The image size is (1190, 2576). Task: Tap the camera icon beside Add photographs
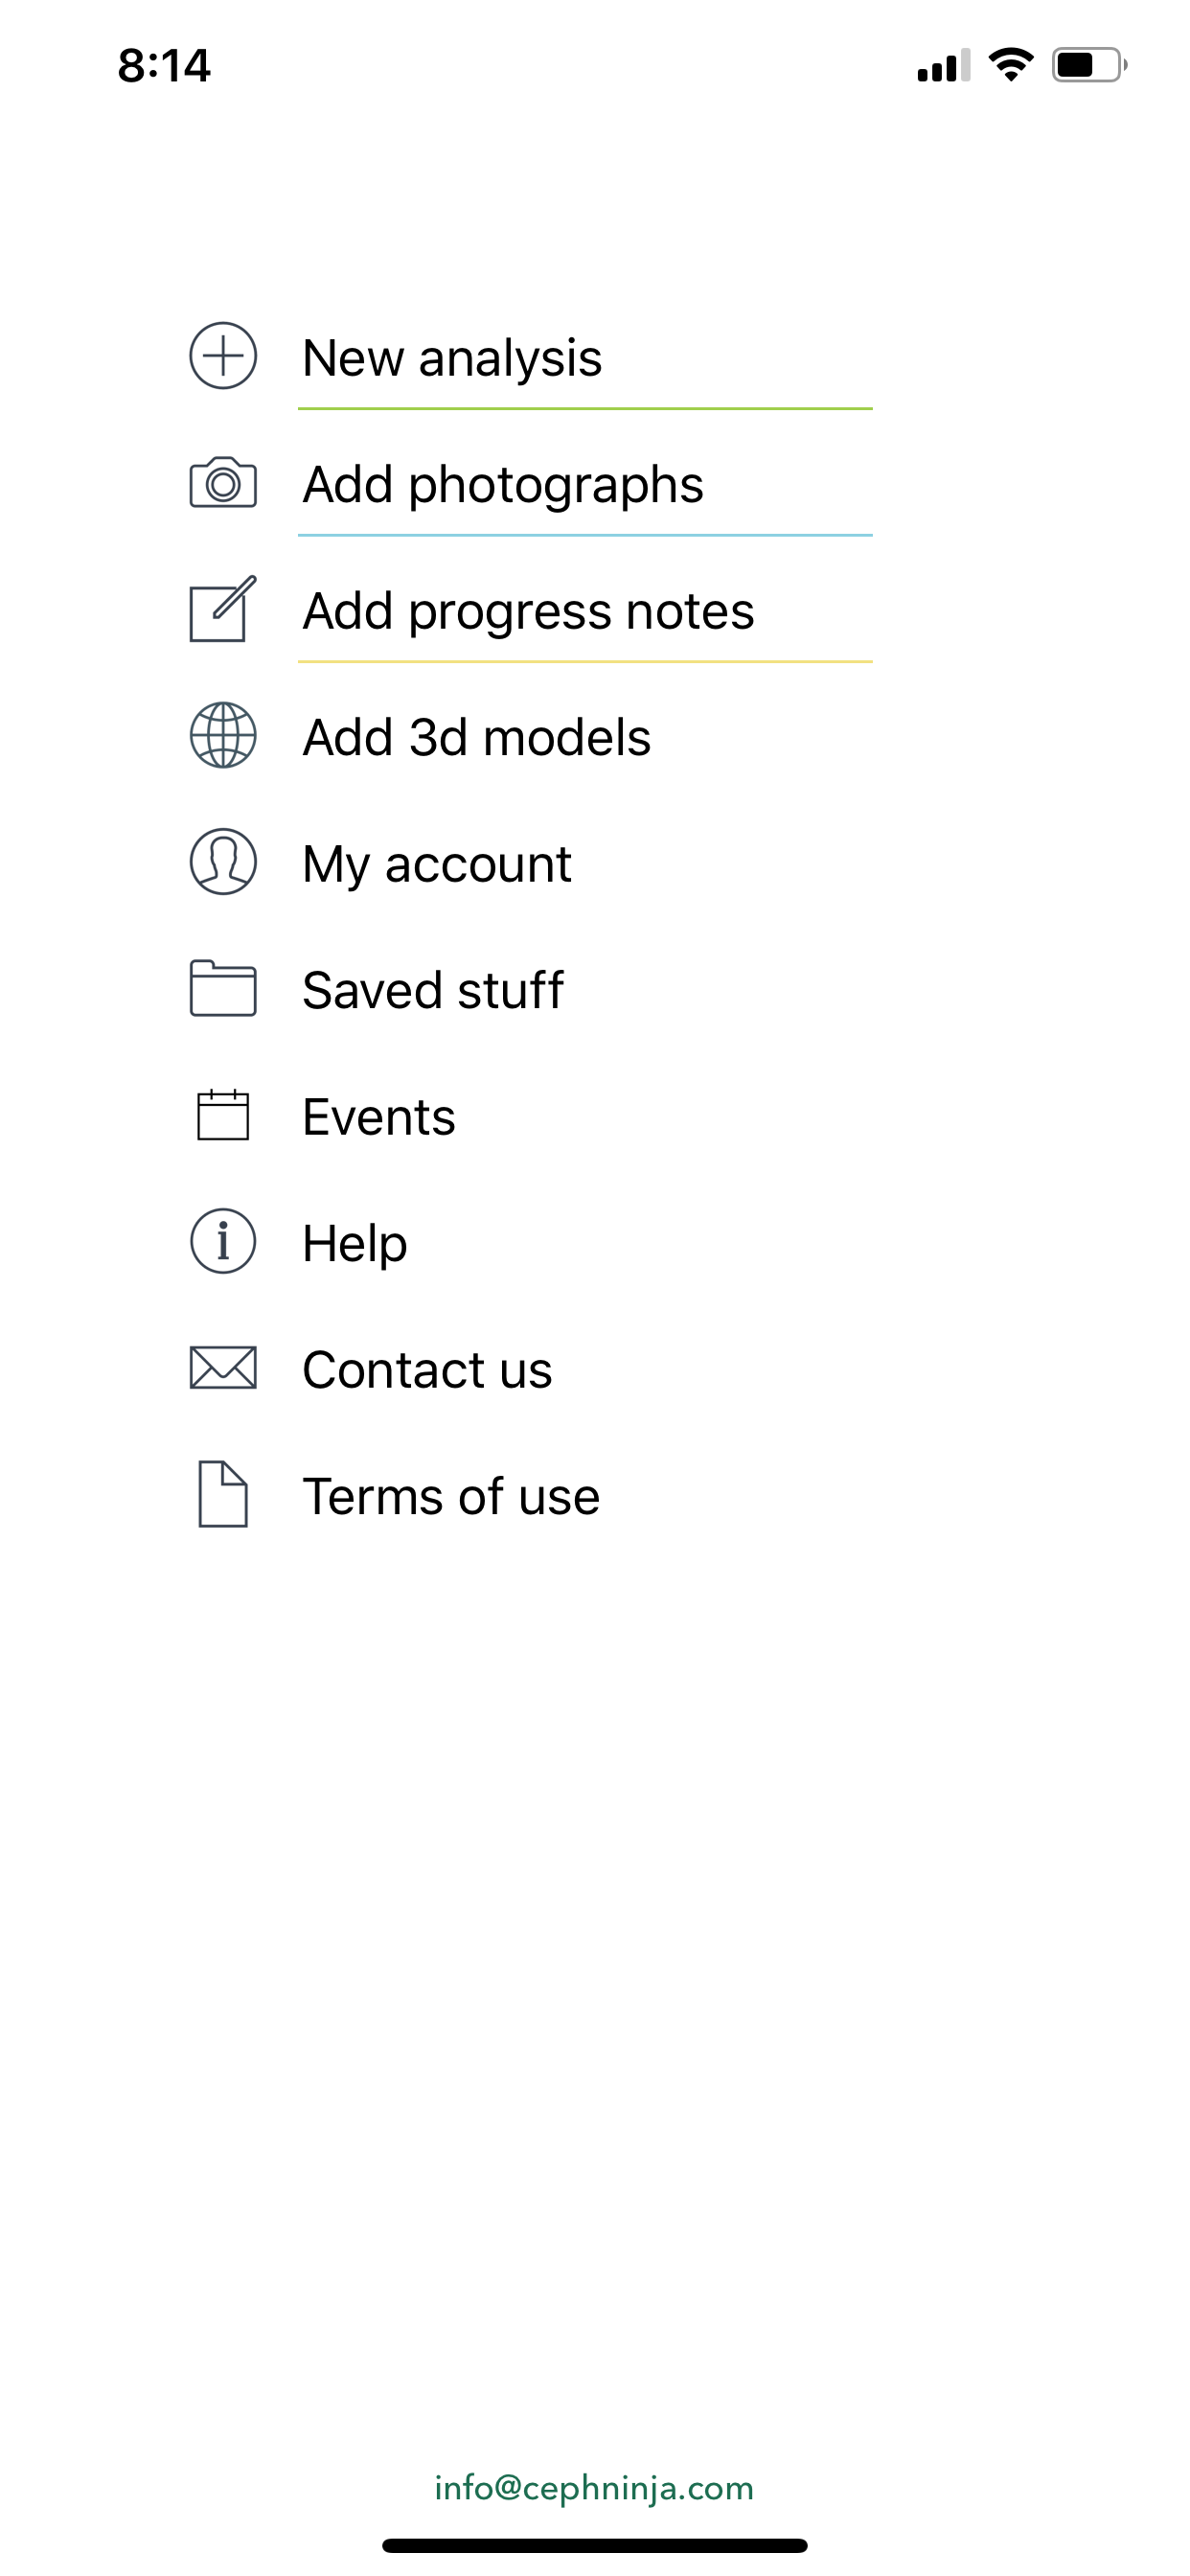(223, 483)
